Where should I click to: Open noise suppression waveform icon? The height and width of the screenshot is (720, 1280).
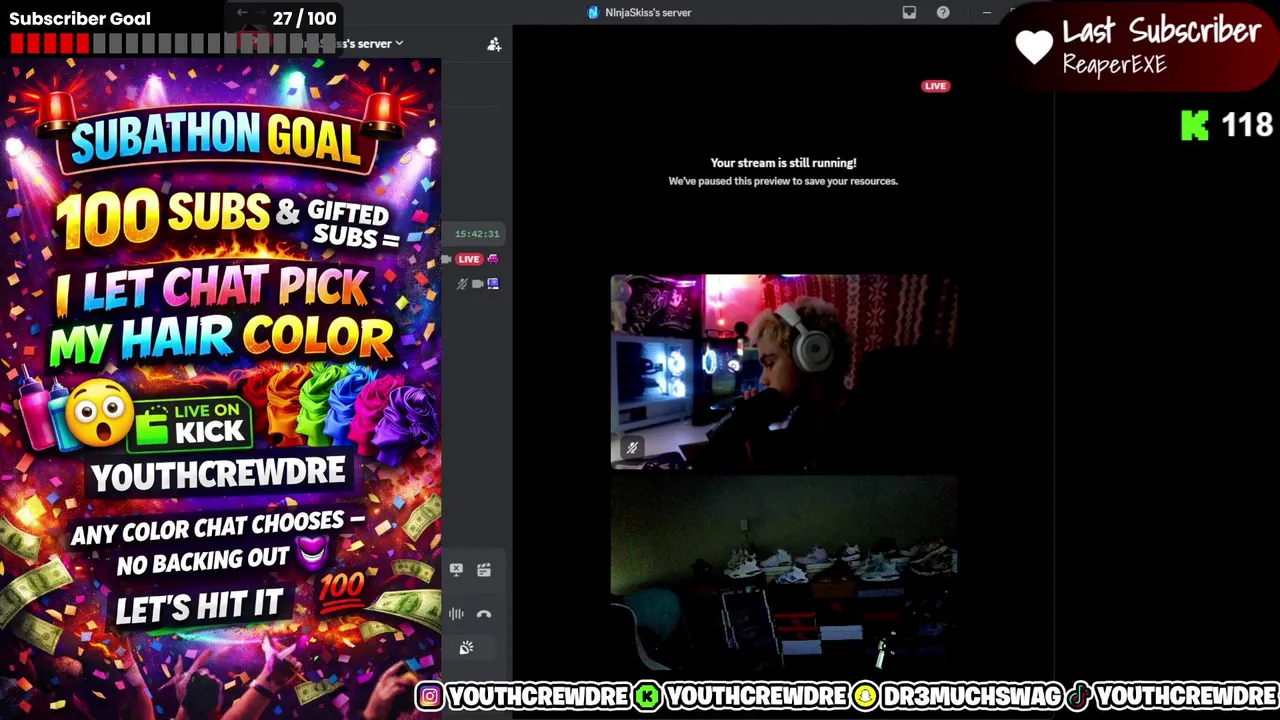click(x=456, y=614)
